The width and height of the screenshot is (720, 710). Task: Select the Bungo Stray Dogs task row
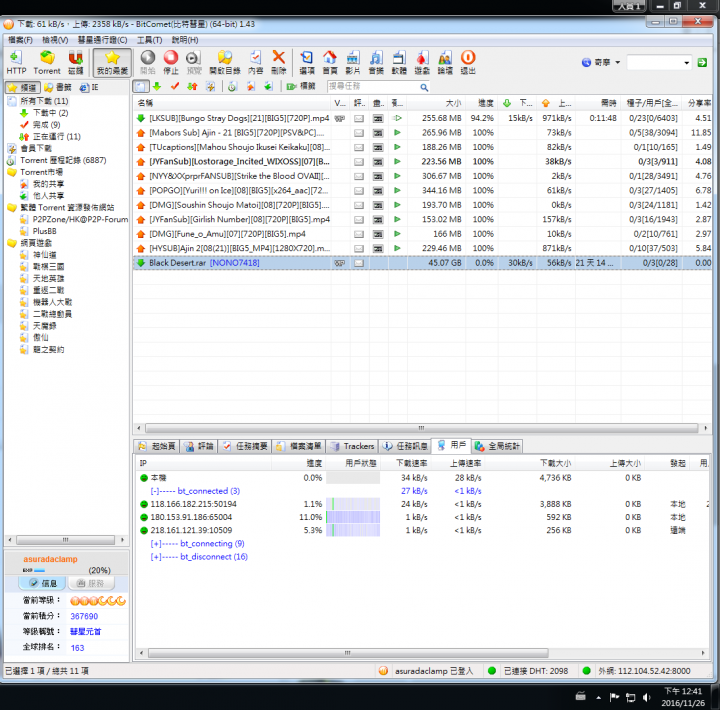[x=422, y=118]
